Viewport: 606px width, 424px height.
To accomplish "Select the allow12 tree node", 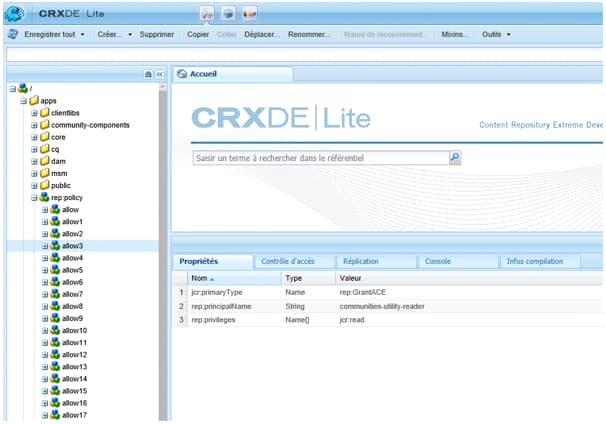I will pos(74,354).
